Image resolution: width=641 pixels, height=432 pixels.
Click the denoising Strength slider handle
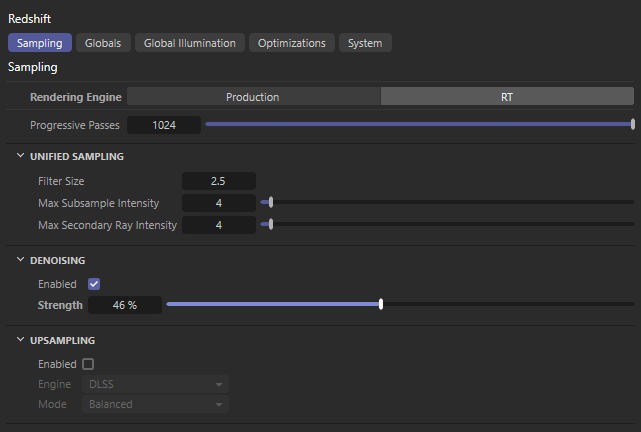tap(381, 305)
